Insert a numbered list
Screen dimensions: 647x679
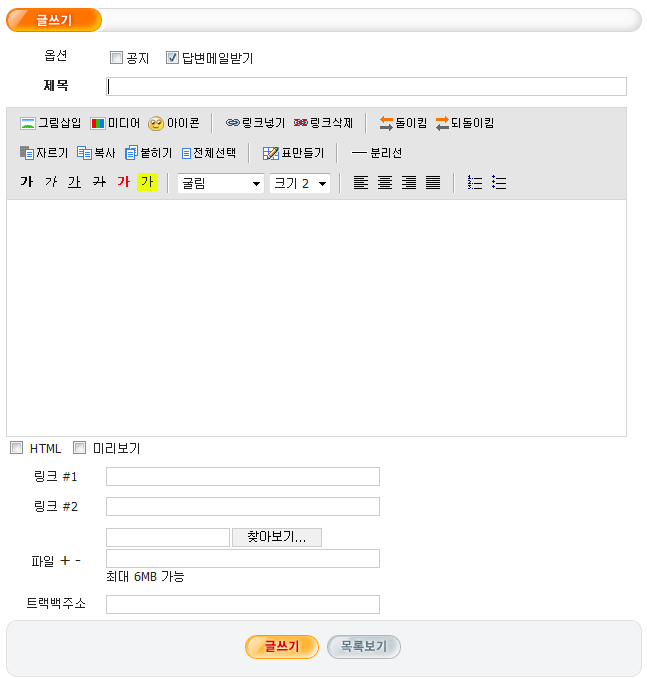click(475, 183)
